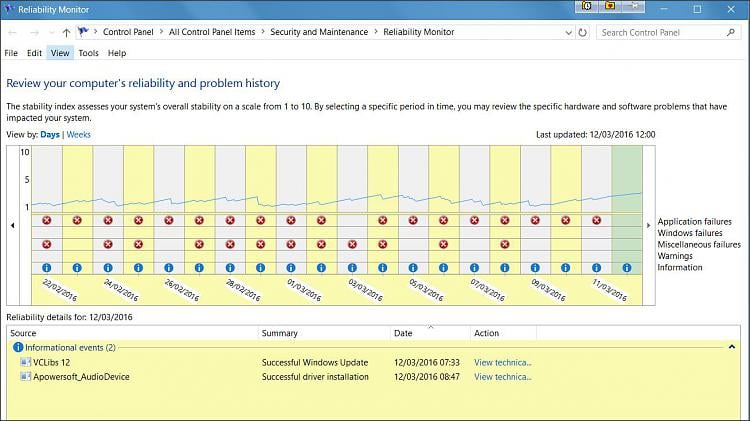Image resolution: width=750 pixels, height=421 pixels.
Task: Open technical details link for VCLibs 12
Action: pyautogui.click(x=503, y=362)
